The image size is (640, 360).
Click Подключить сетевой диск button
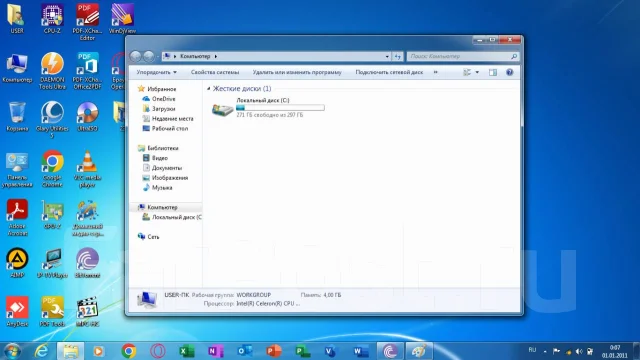point(389,72)
